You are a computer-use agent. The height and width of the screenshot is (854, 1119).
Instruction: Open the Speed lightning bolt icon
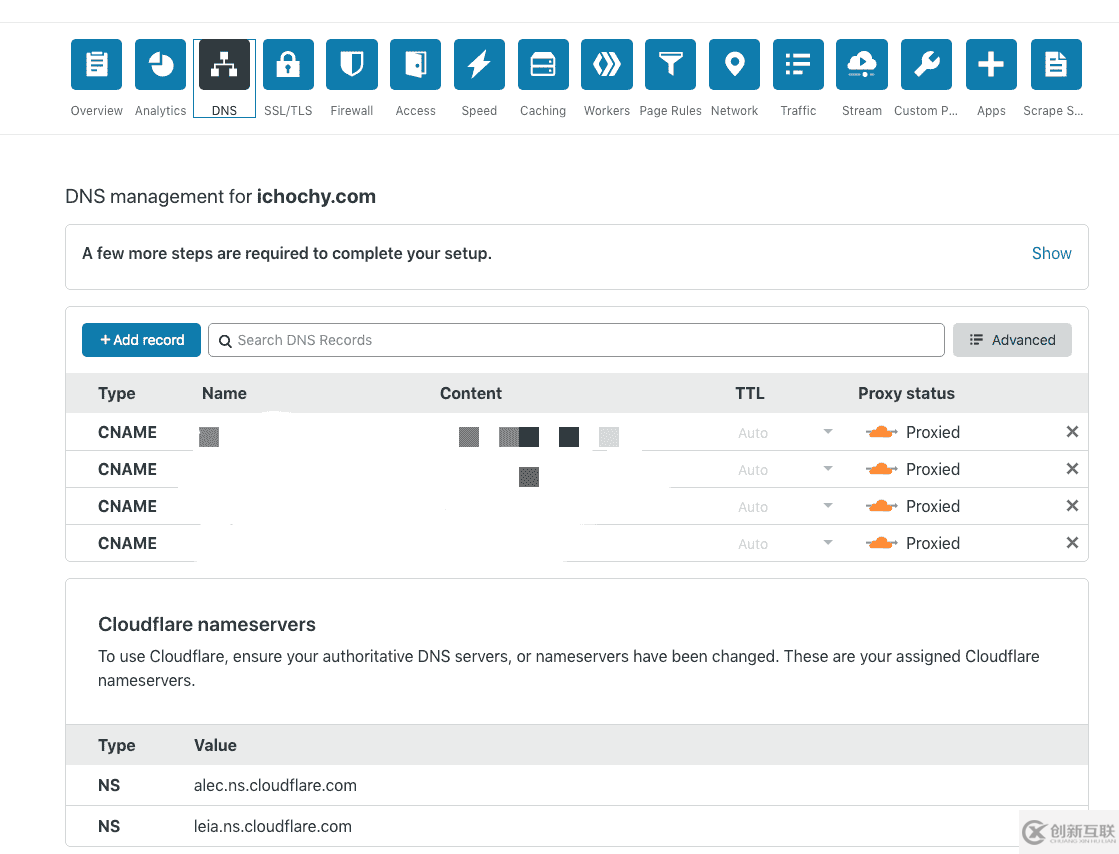pyautogui.click(x=479, y=65)
